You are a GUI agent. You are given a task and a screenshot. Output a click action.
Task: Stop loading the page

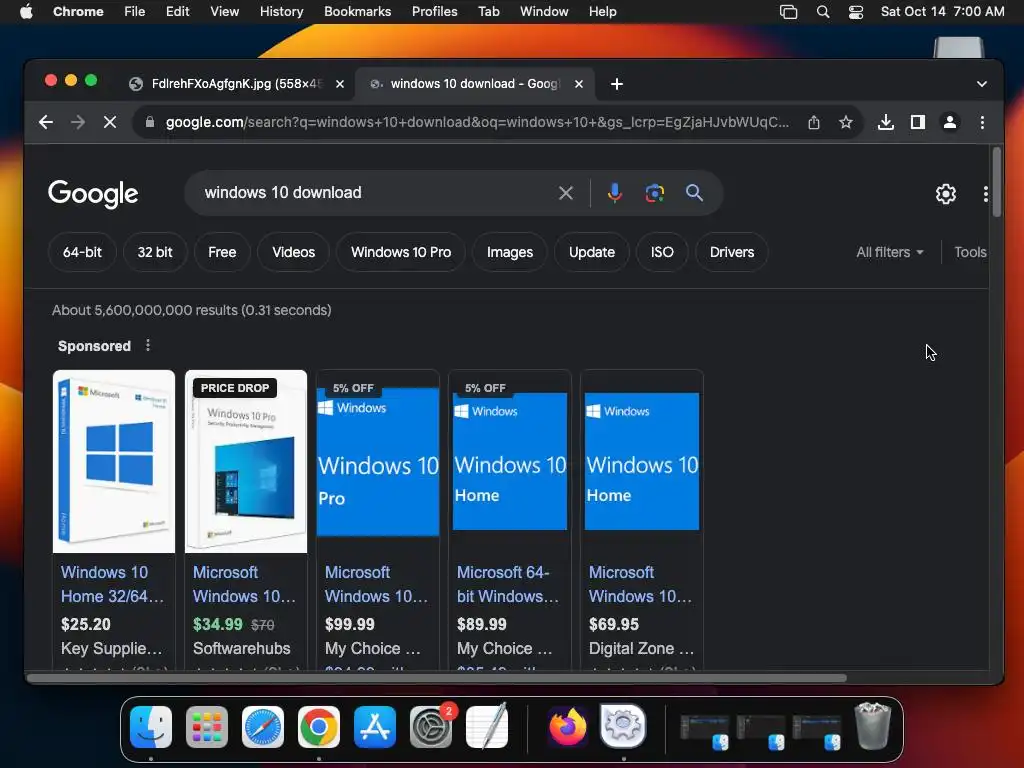point(110,122)
